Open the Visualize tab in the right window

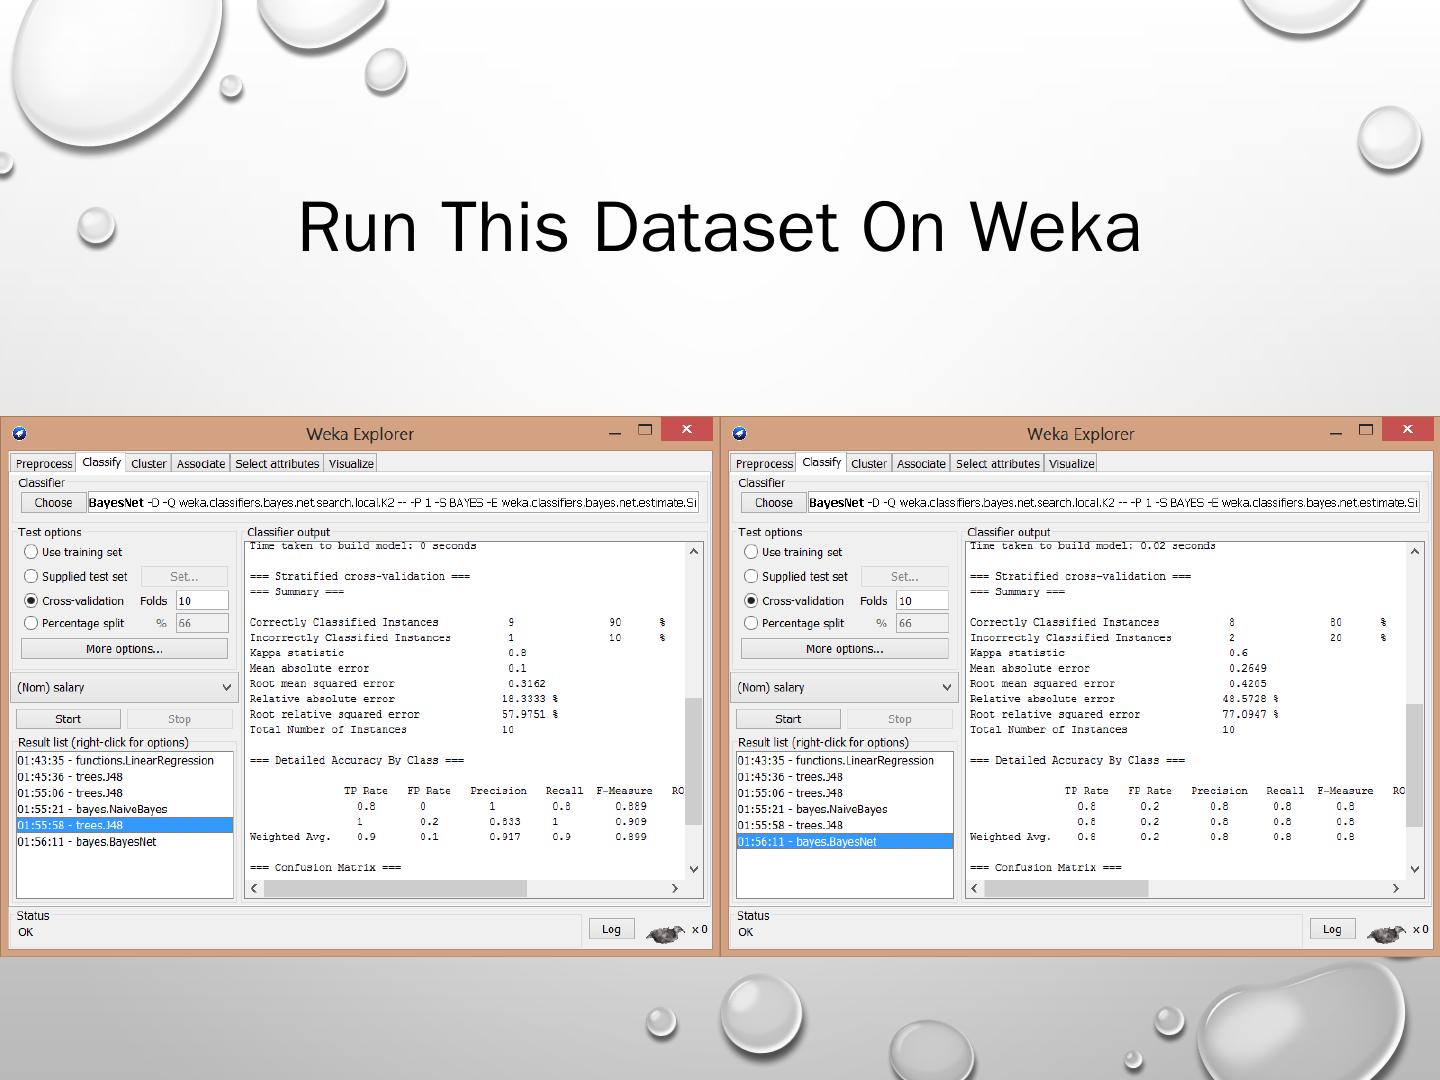[1071, 464]
